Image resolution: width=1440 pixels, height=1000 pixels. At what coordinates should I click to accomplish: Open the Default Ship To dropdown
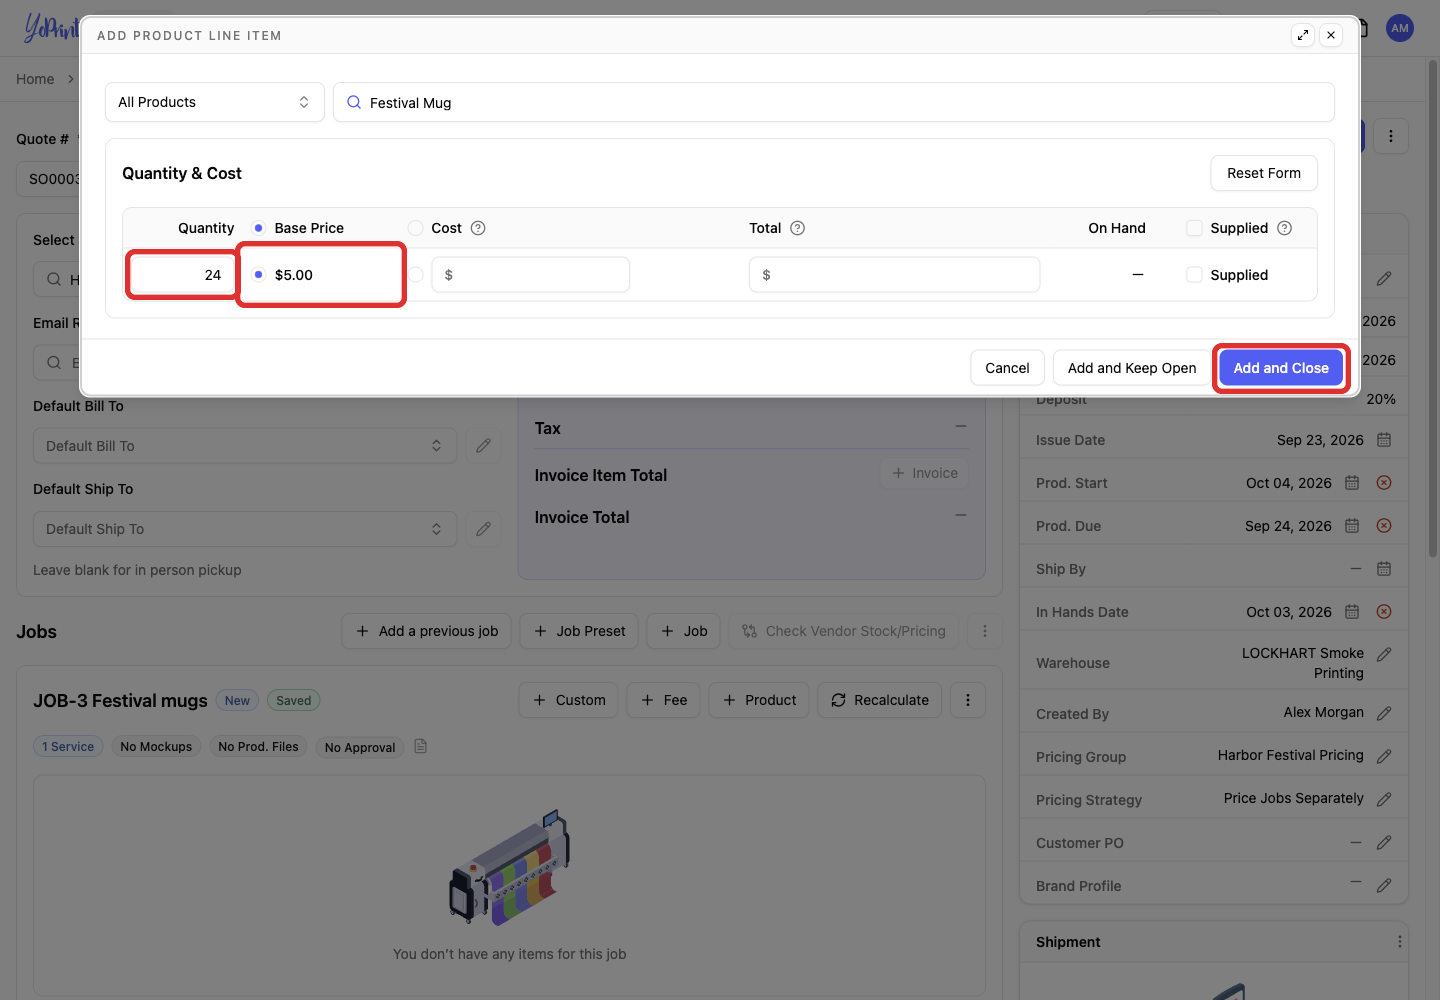(245, 529)
